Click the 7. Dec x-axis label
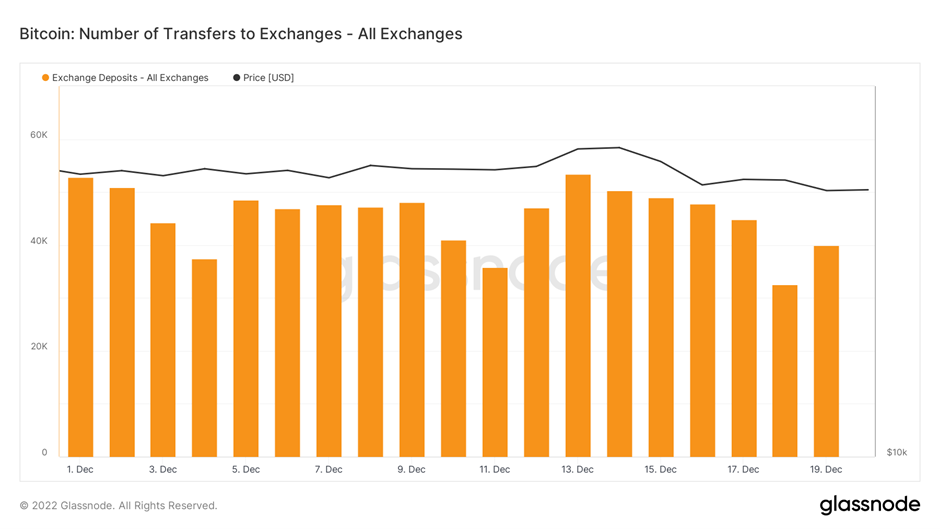This screenshot has width=940, height=529. [x=329, y=469]
